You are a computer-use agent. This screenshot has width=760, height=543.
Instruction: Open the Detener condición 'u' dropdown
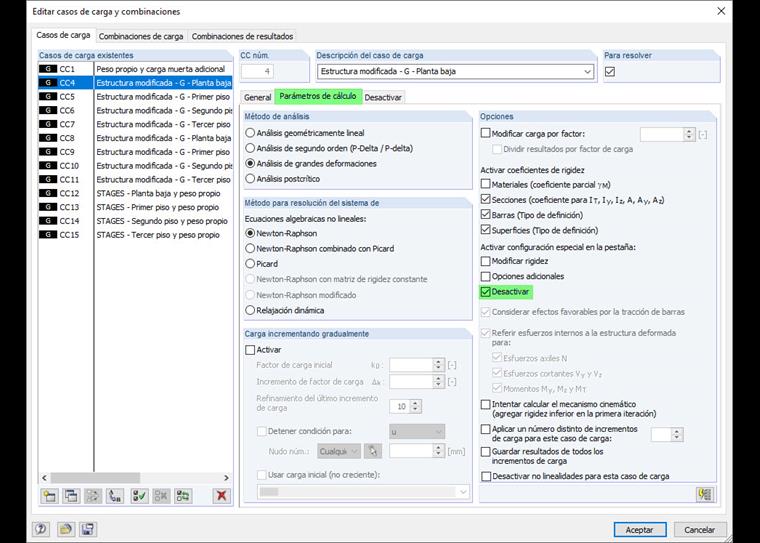pyautogui.click(x=417, y=431)
